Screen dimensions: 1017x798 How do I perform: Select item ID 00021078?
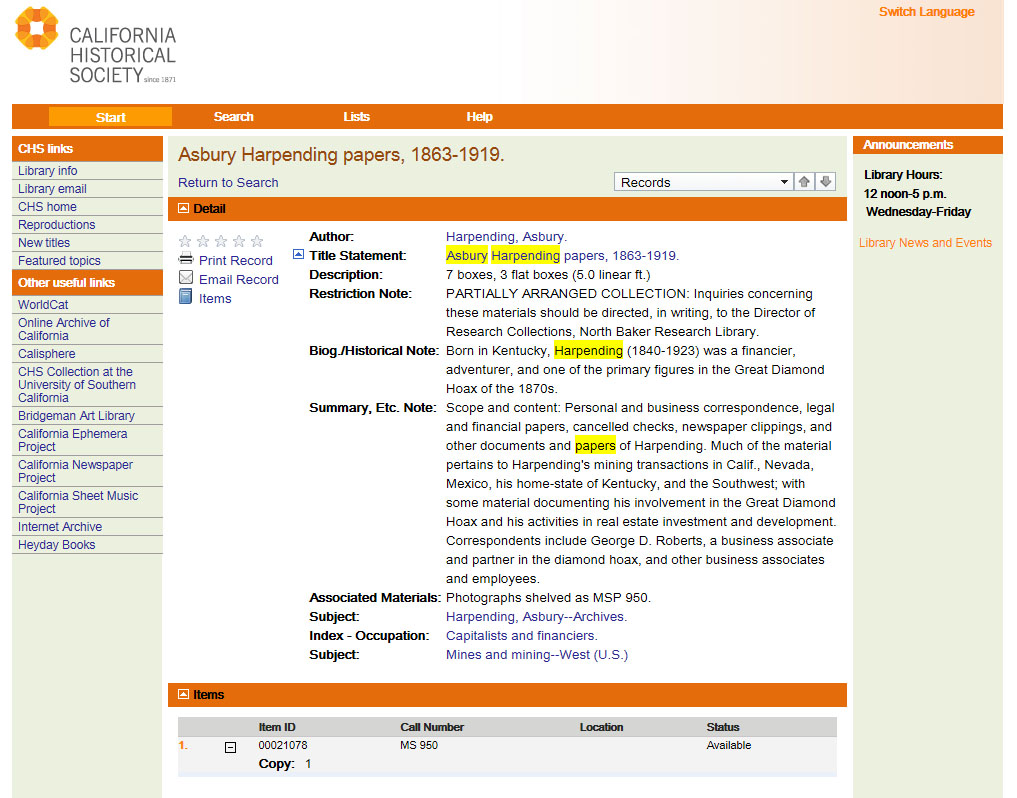[283, 745]
